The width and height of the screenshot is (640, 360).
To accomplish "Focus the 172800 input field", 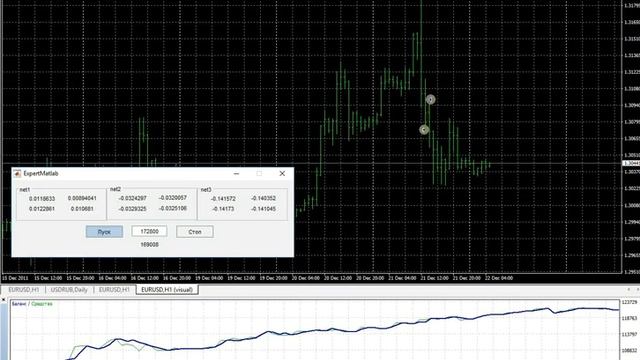I will [149, 231].
